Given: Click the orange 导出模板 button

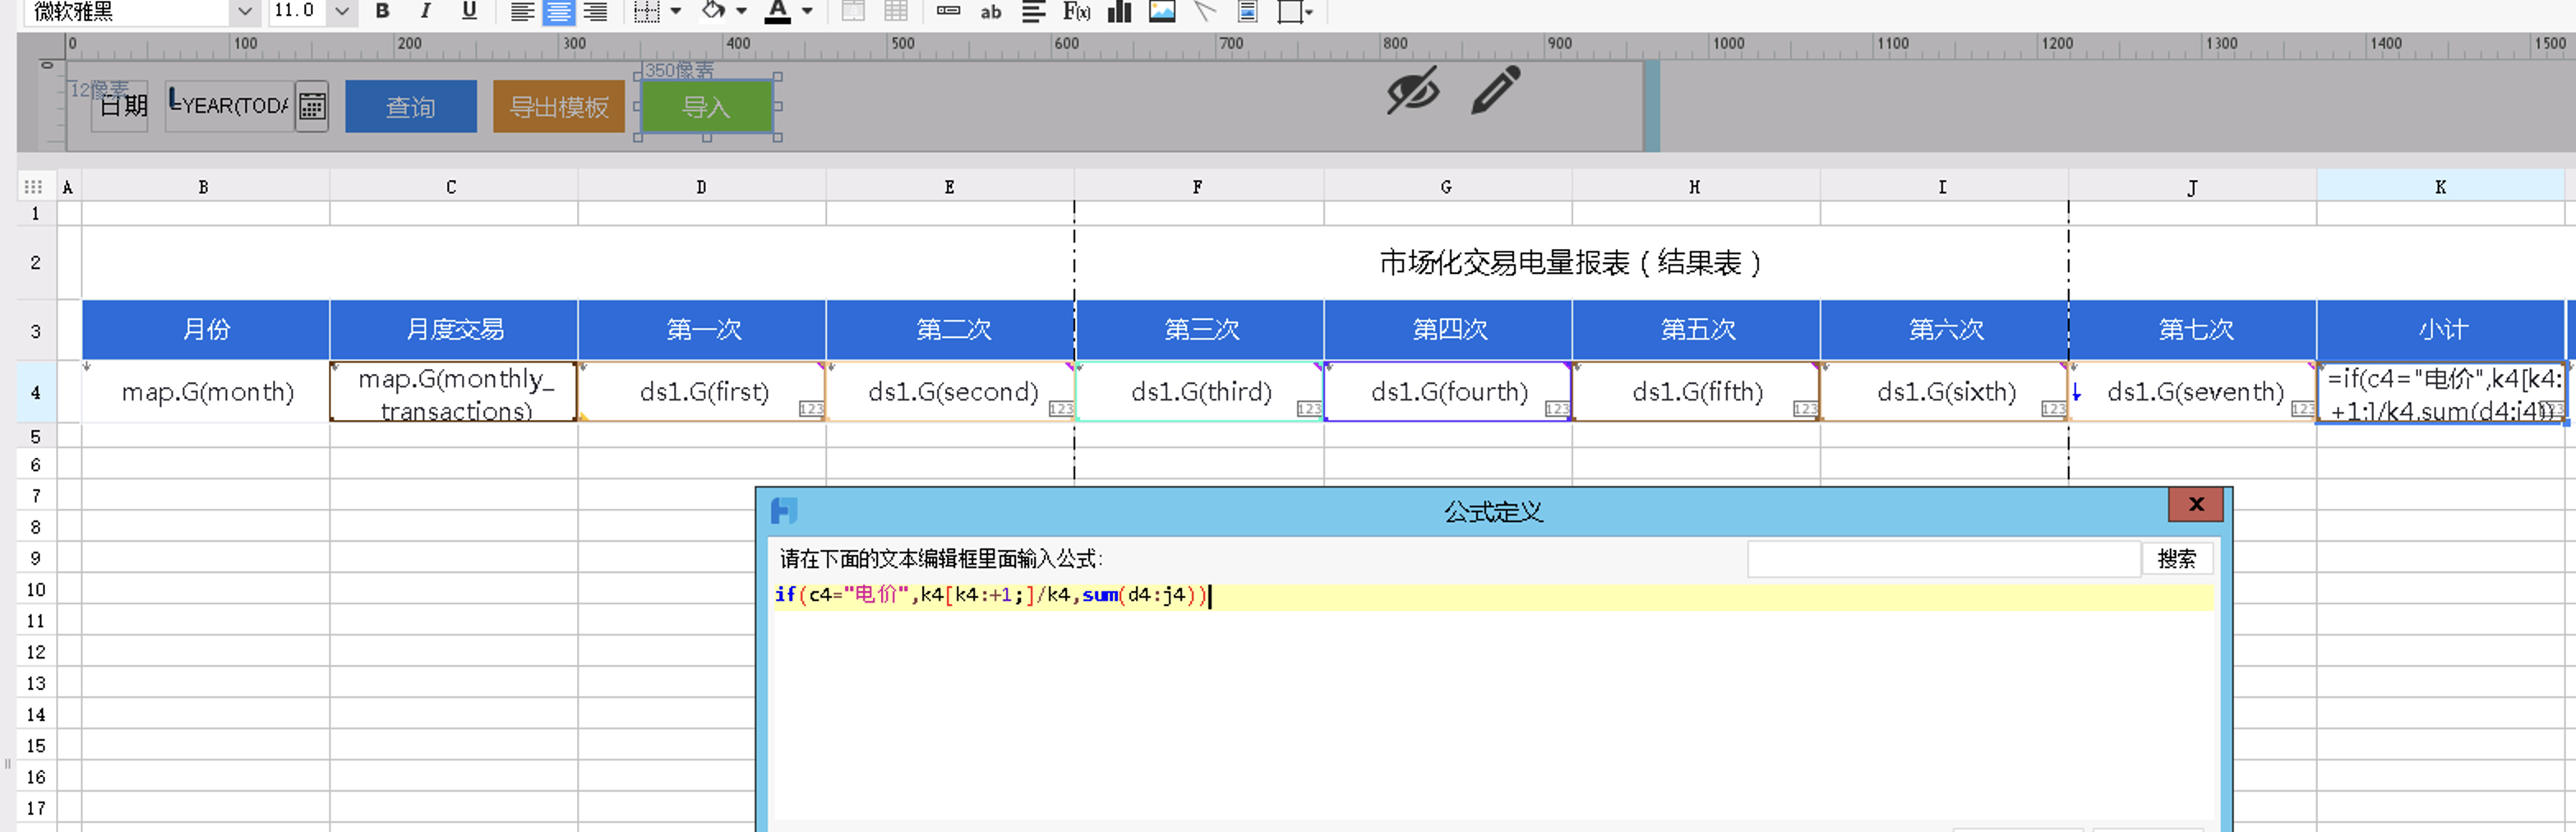Looking at the screenshot, I should [559, 106].
